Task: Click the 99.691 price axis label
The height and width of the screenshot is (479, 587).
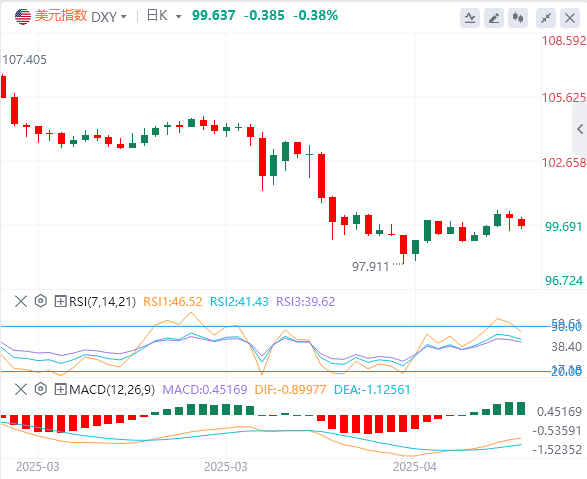Action: pyautogui.click(x=563, y=227)
